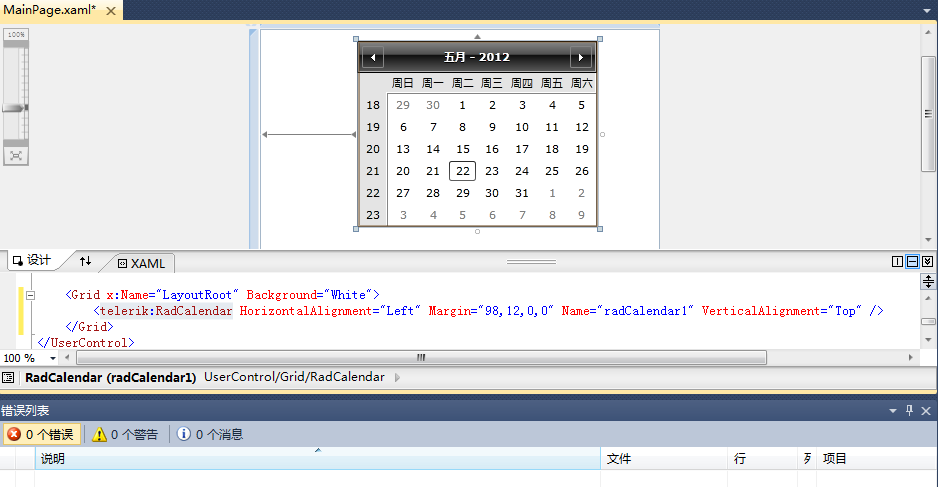This screenshot has height=487, width=938.
Task: Toggle the 0 个消息 messages filter
Action: tap(210, 434)
